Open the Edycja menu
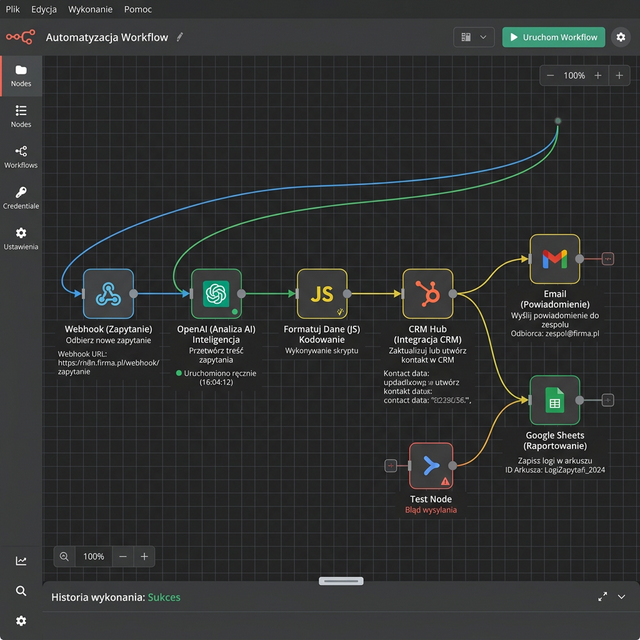This screenshot has width=640, height=640. pos(44,9)
